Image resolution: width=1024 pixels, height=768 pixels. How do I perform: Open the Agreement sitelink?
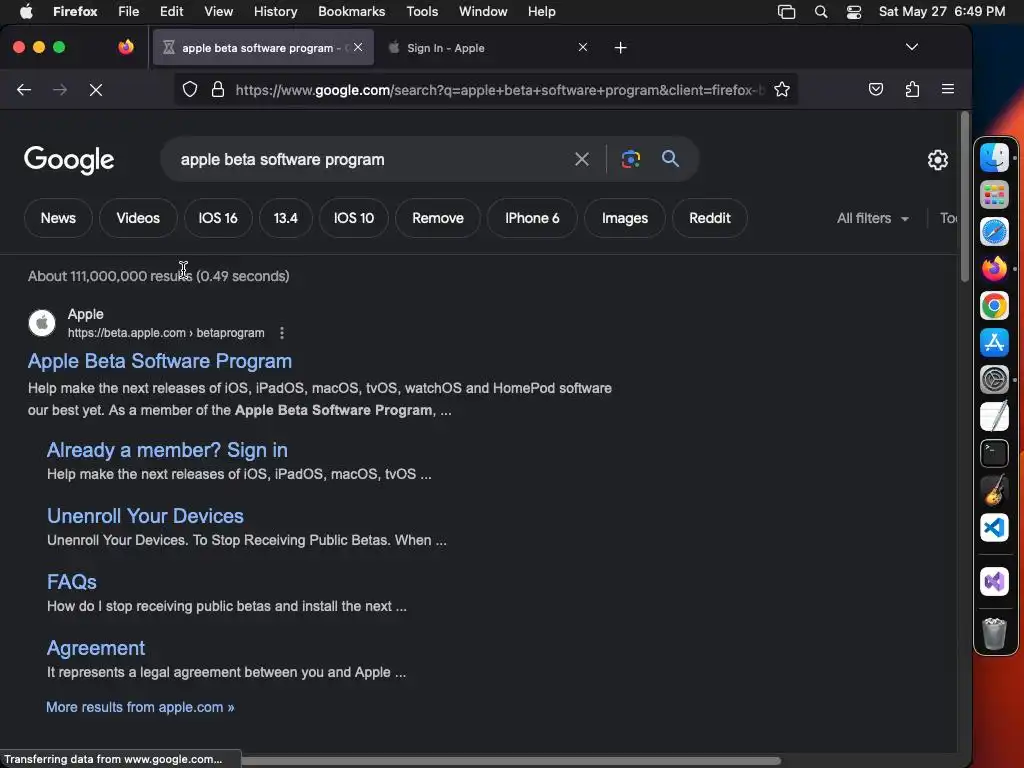coord(96,648)
